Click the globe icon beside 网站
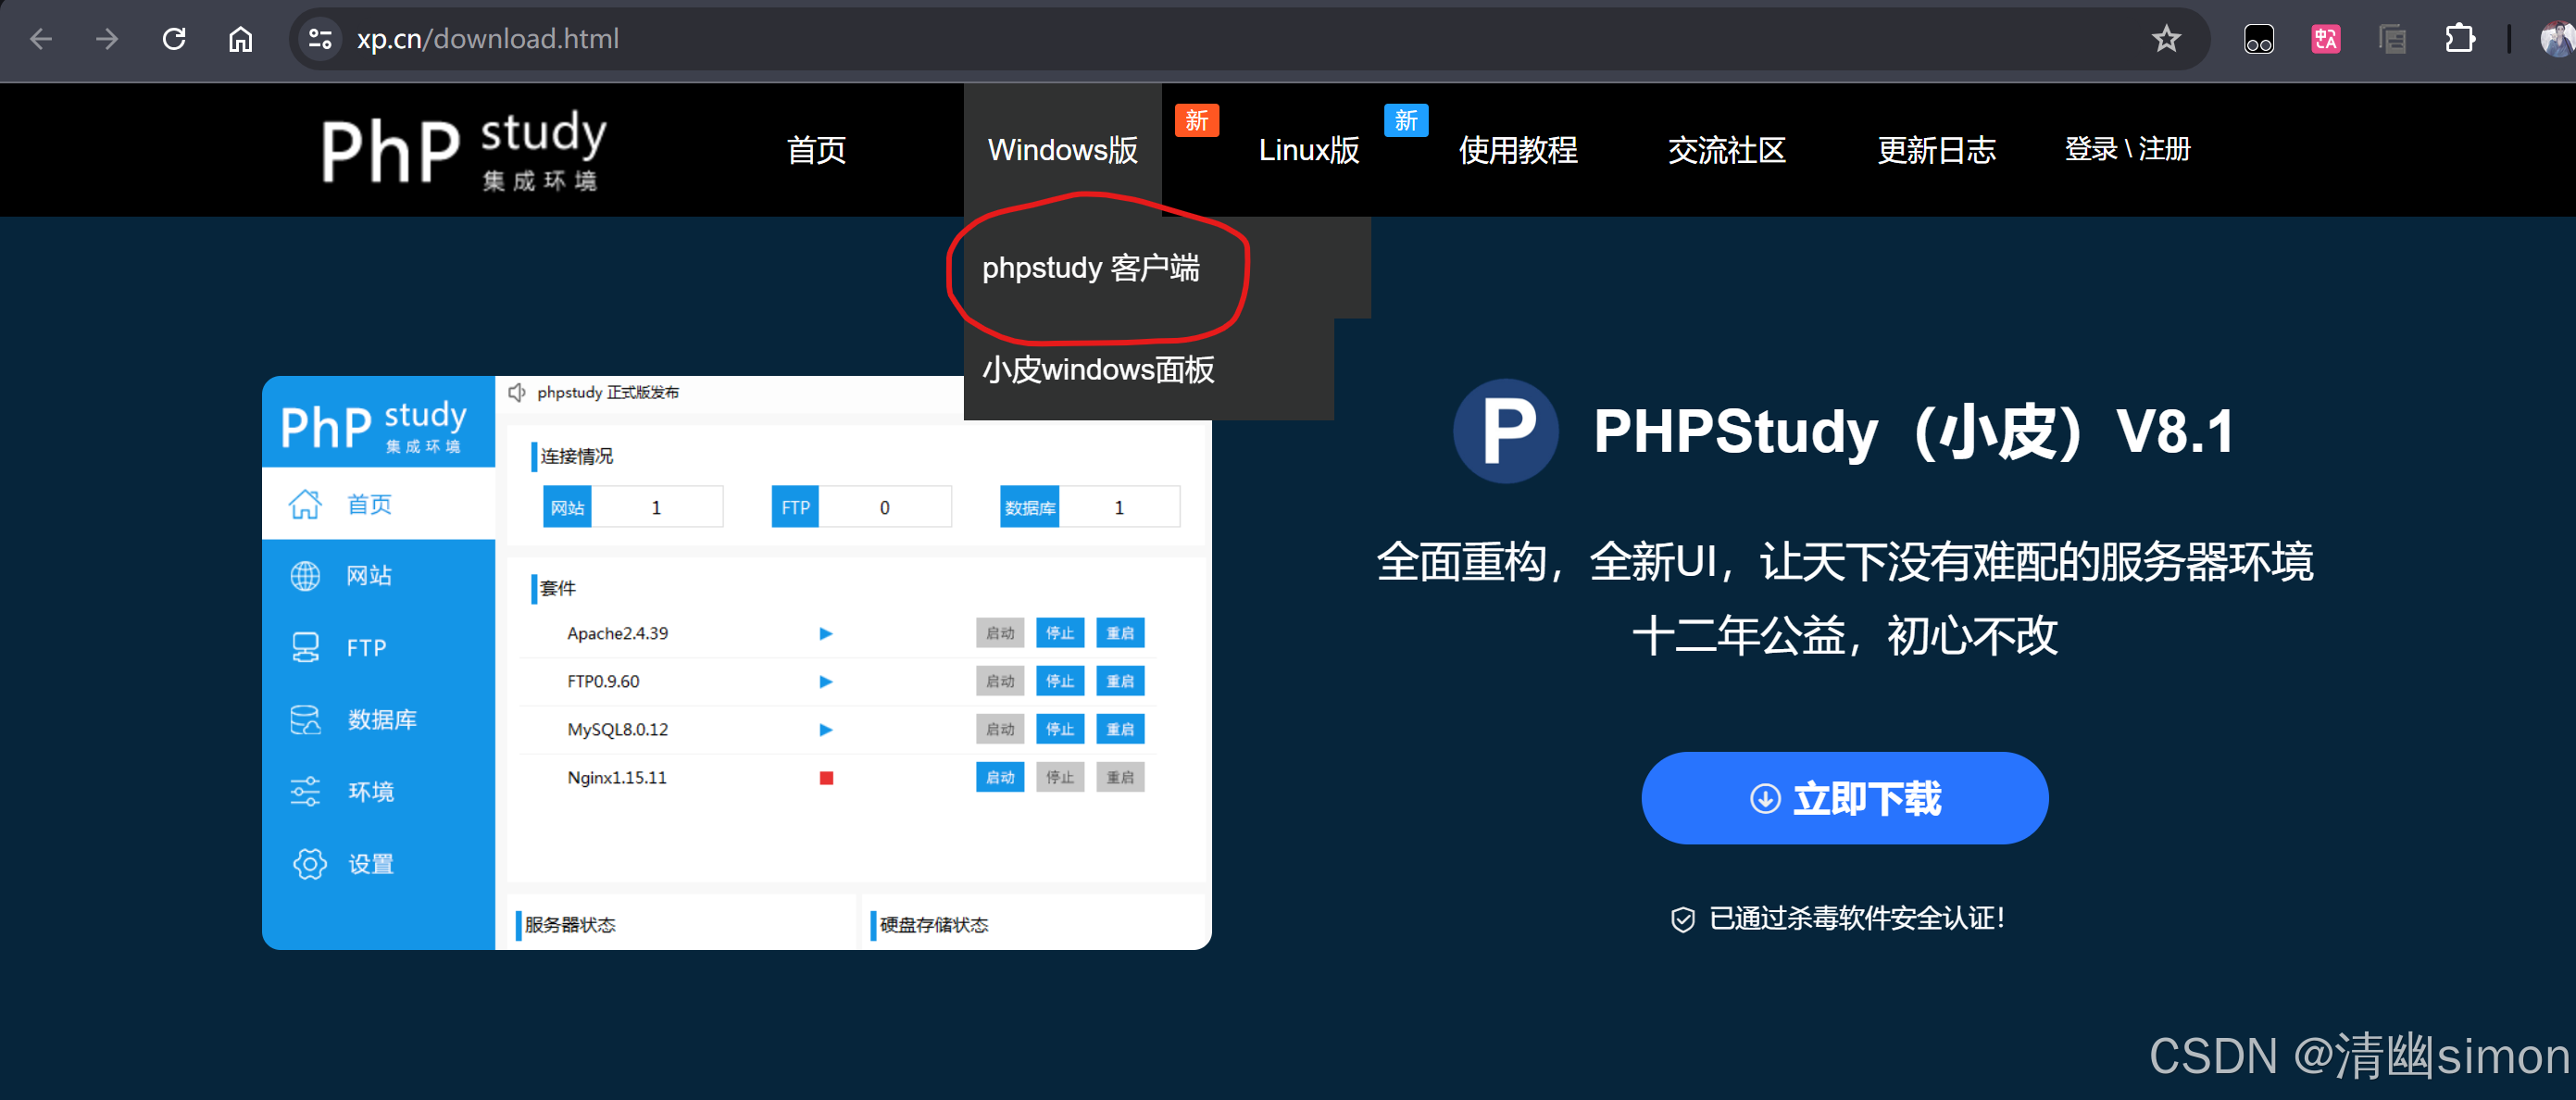The image size is (2576, 1100). point(305,576)
